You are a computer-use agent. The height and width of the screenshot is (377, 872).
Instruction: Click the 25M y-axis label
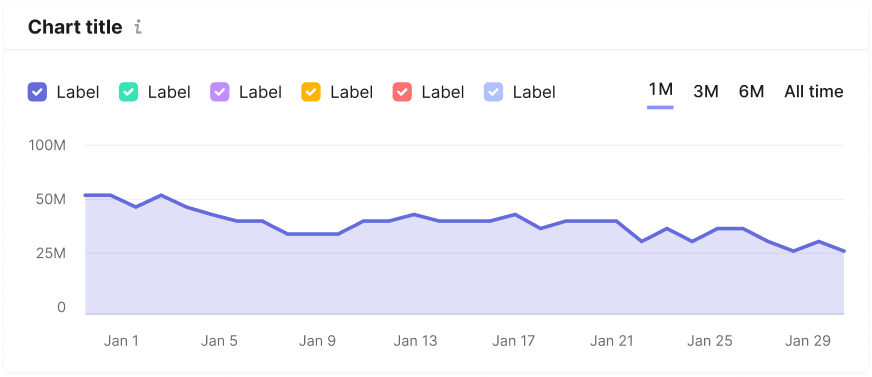pyautogui.click(x=51, y=254)
